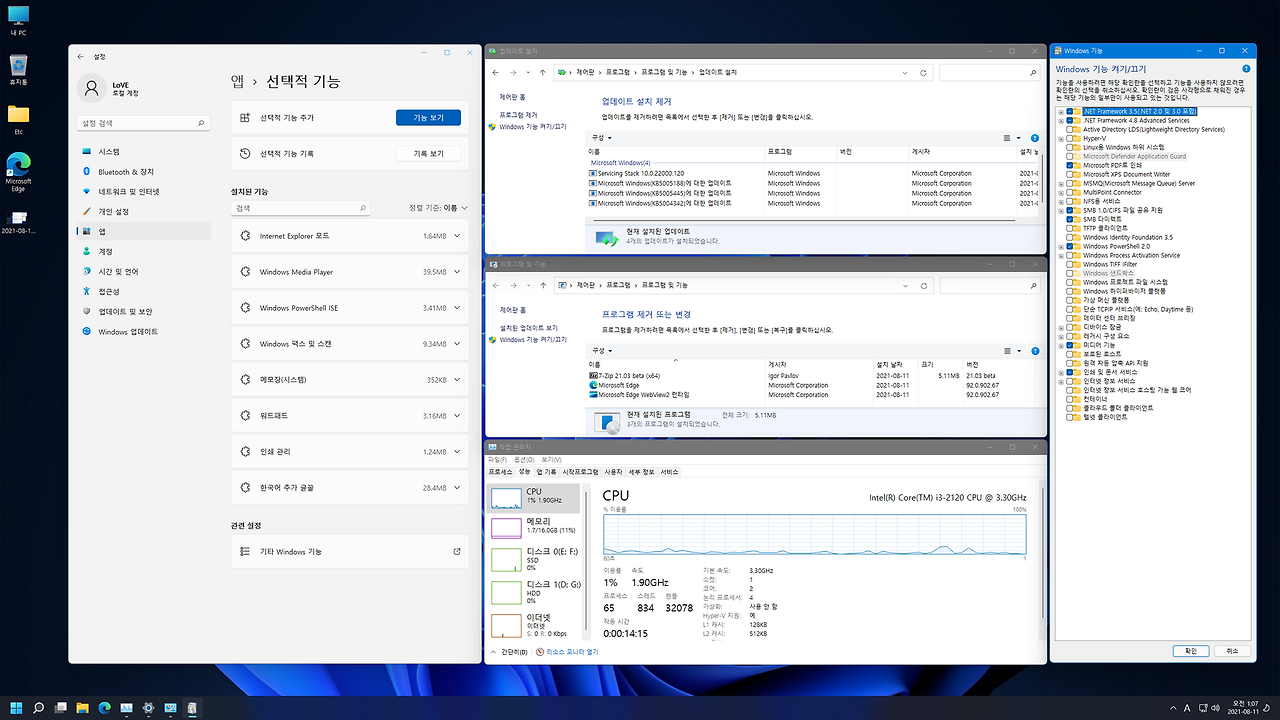
Task: Click 기록 보기 button
Action: (x=428, y=154)
